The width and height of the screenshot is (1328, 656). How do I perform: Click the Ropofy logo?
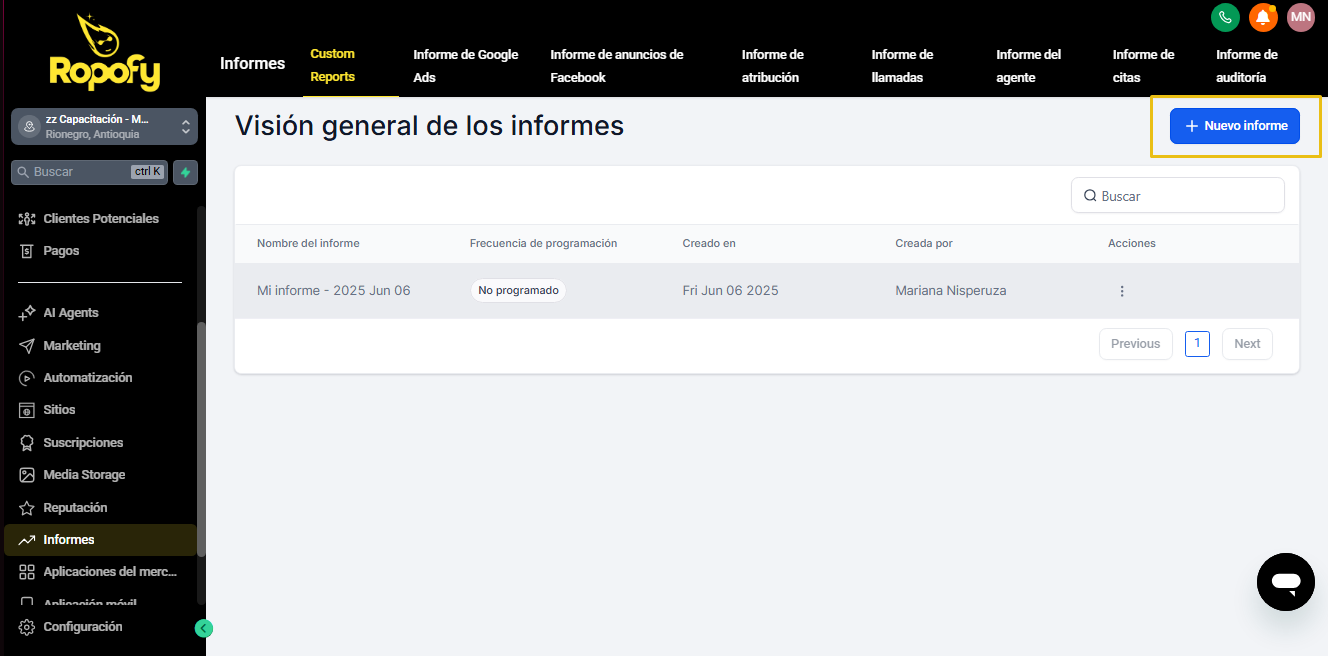[104, 52]
